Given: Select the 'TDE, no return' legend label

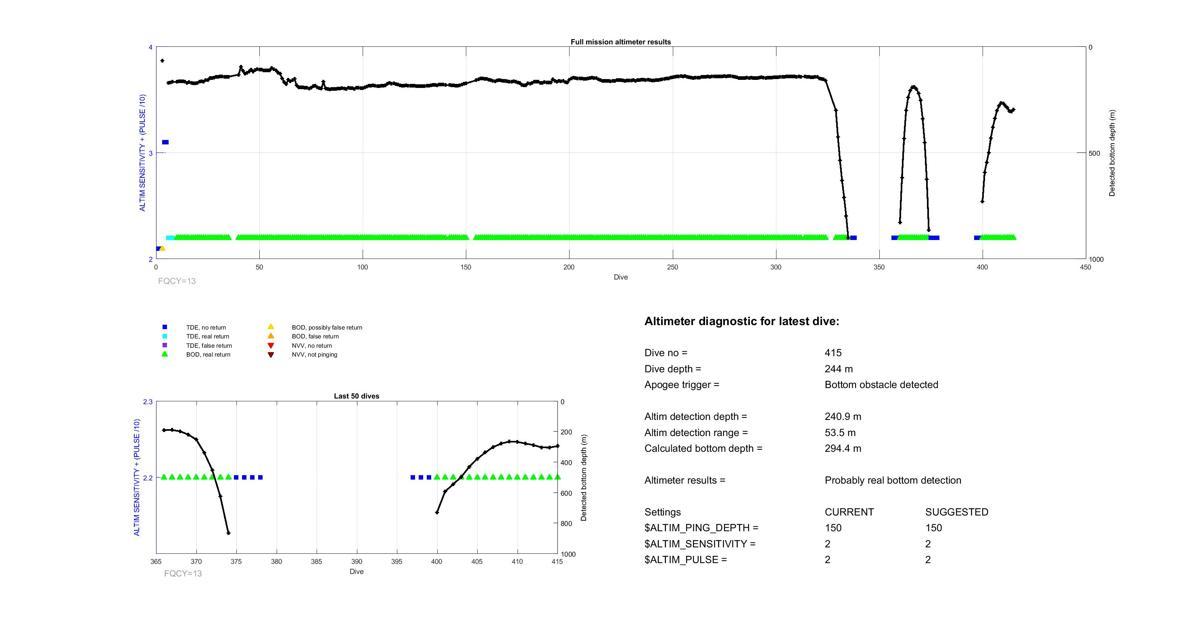Looking at the screenshot, I should pos(206,327).
